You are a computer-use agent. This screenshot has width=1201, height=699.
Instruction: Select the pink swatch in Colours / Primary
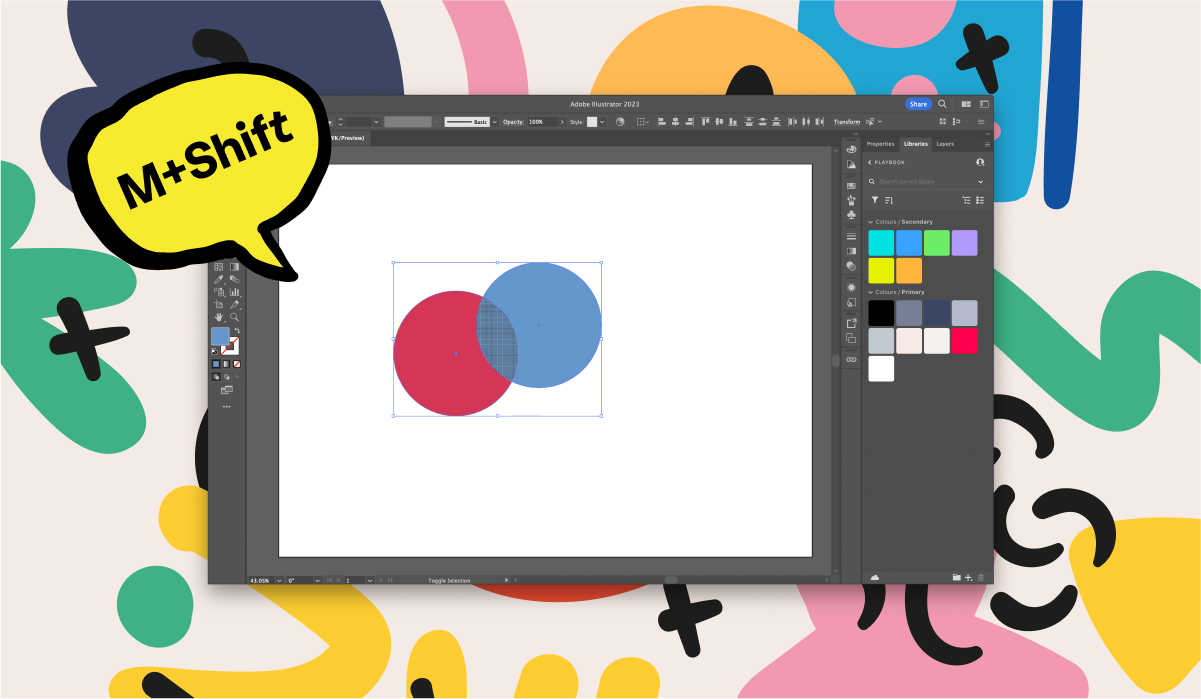964,340
